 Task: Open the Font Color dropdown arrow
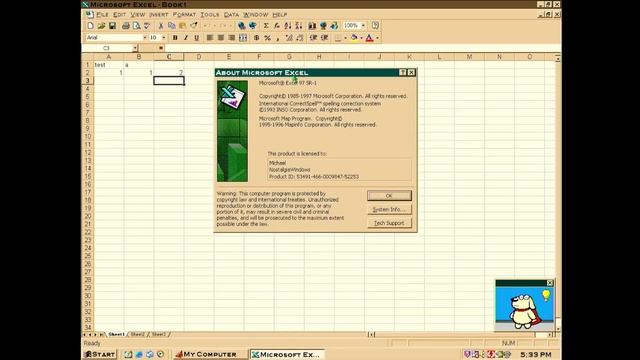377,38
